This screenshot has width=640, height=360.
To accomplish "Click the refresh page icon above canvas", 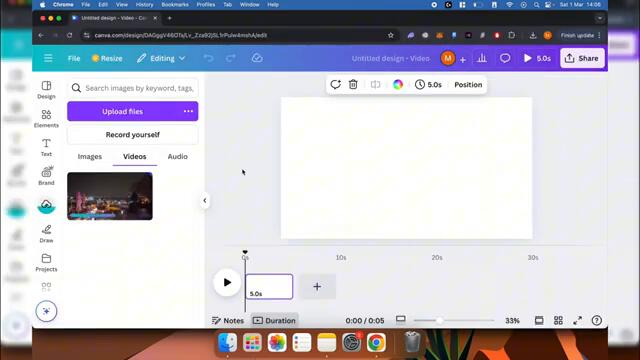I will (x=336, y=84).
